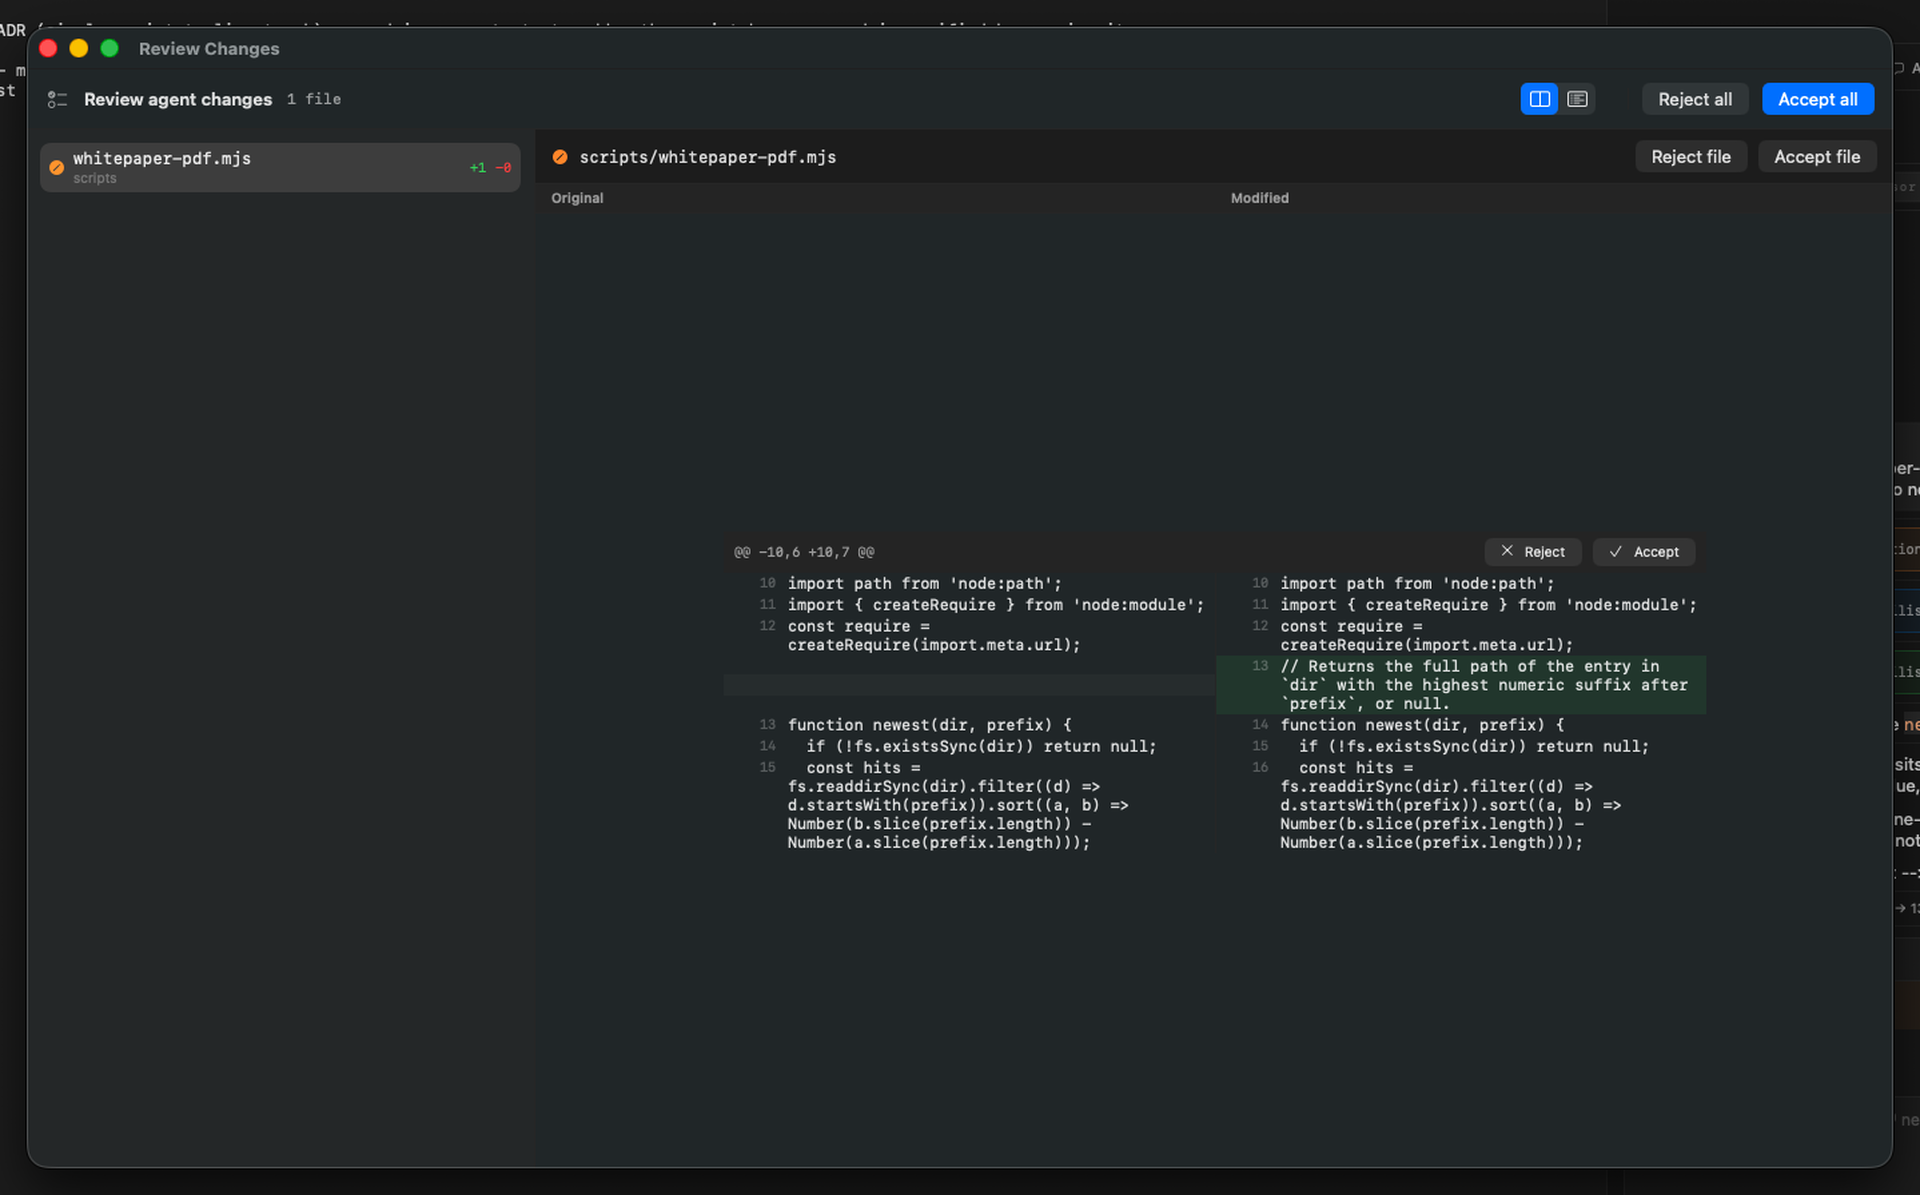Click the '1 file' count label

(313, 99)
